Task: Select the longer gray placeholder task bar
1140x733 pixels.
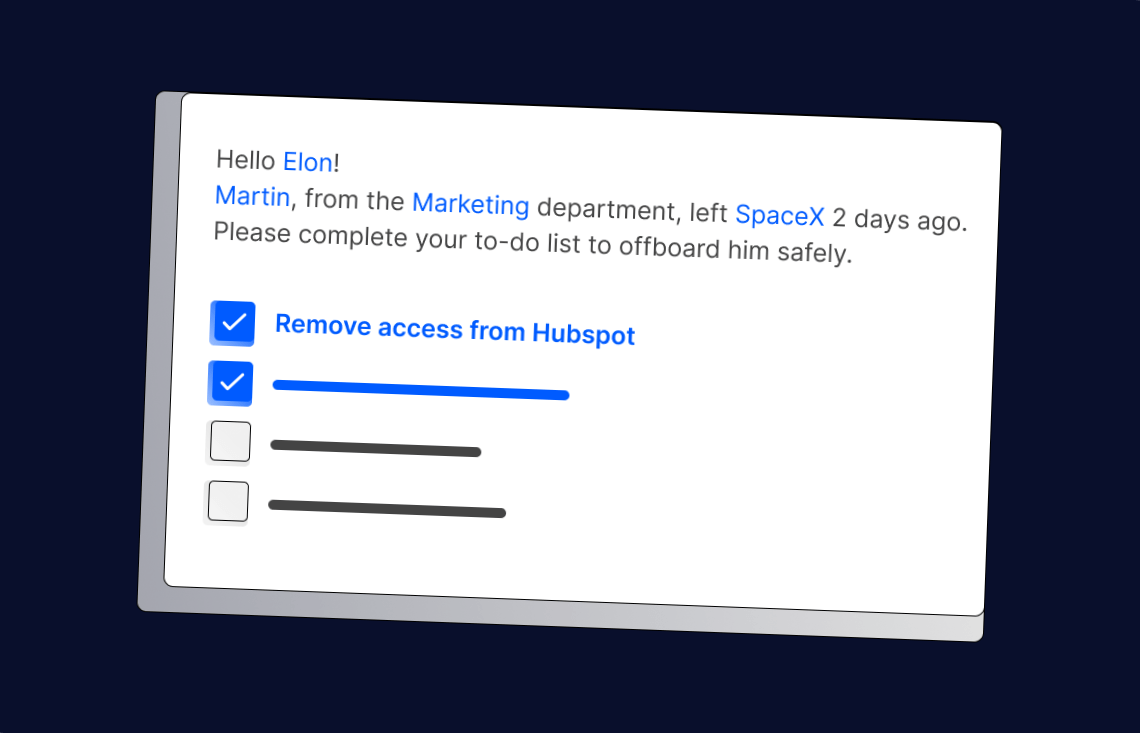Action: (x=387, y=508)
